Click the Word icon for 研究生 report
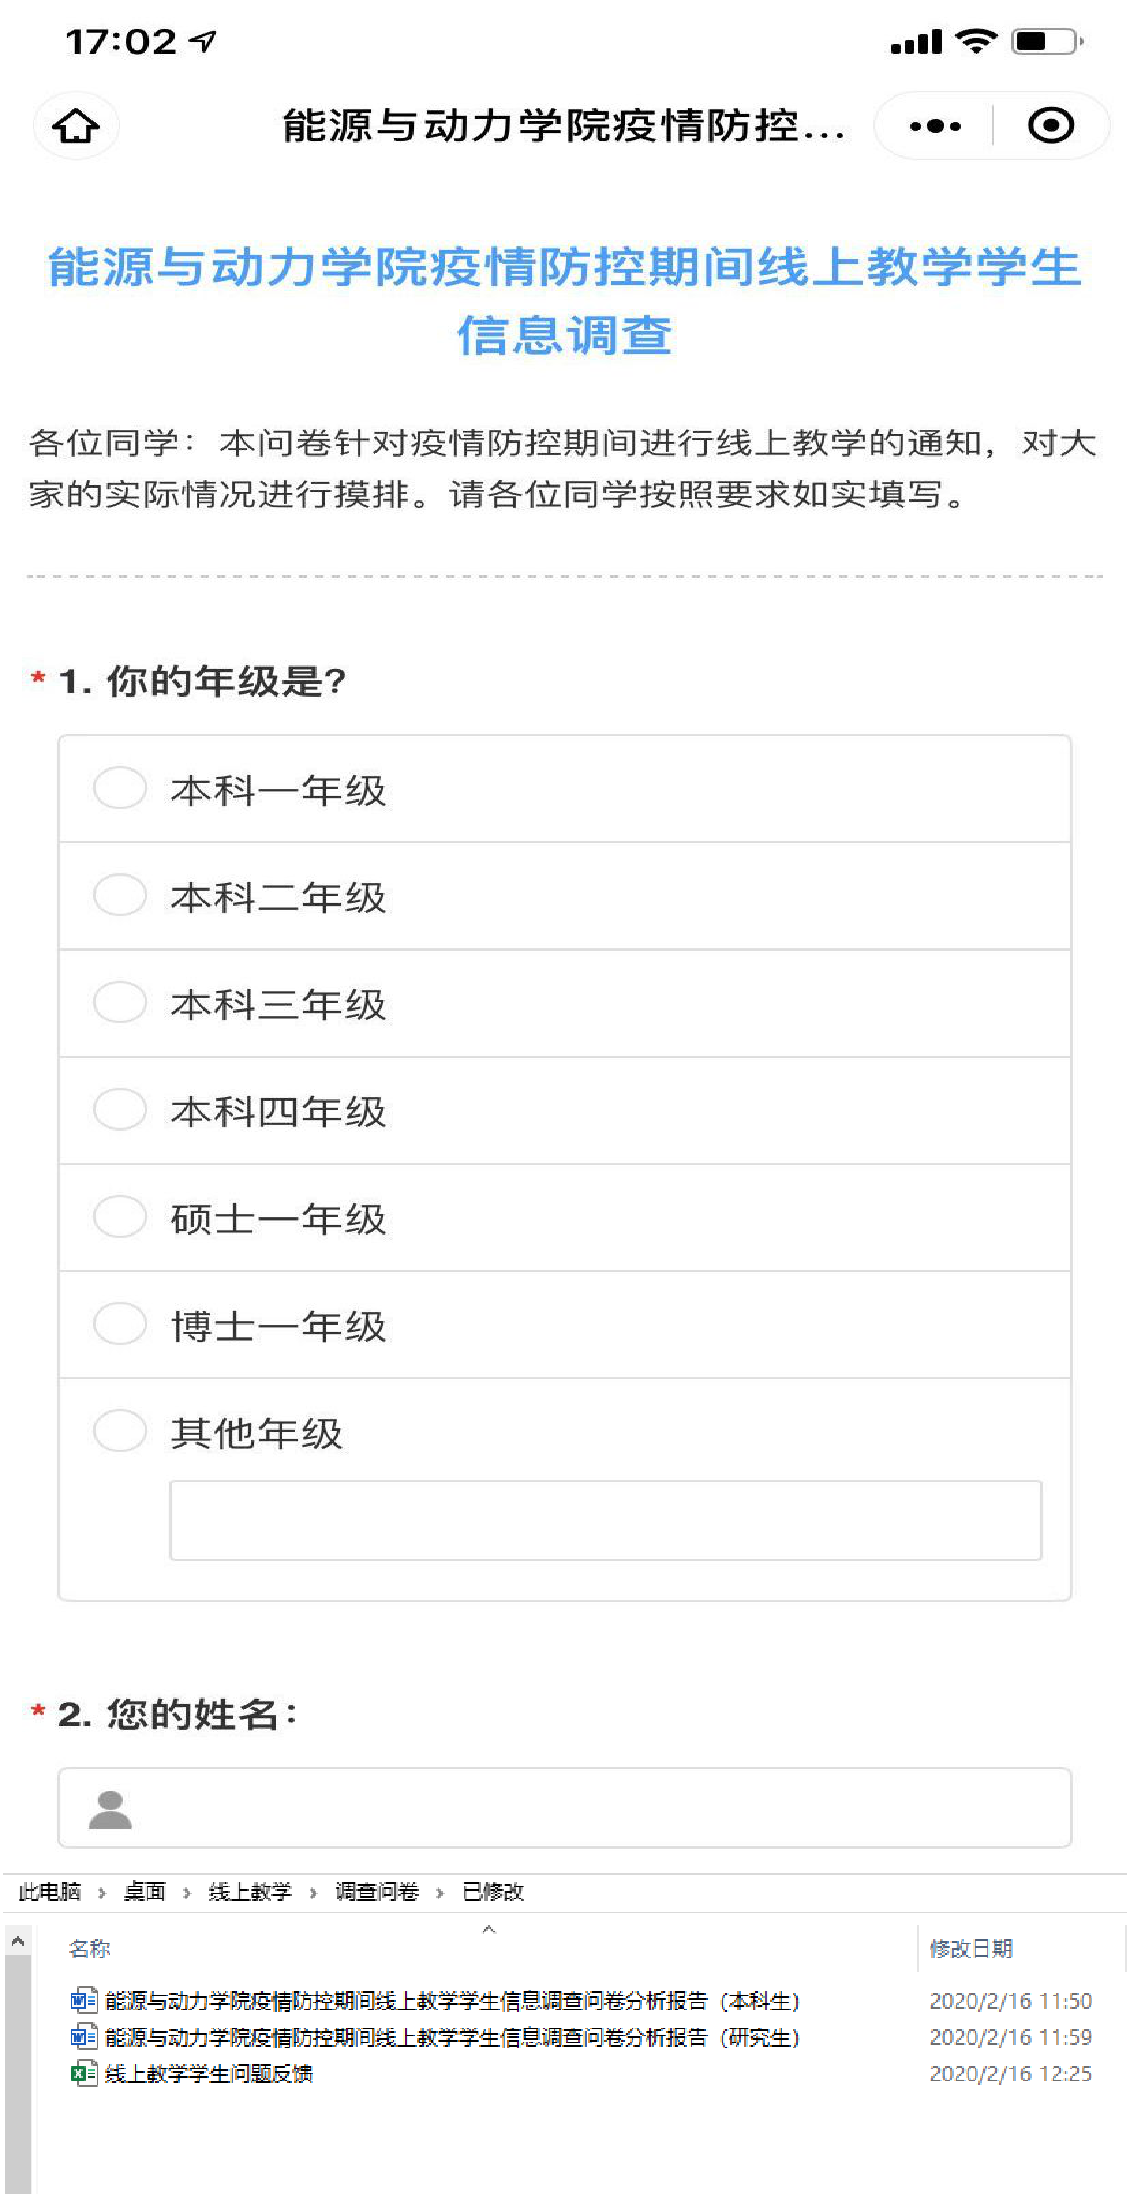Viewport: 1131px width, 2194px height. tap(83, 2037)
